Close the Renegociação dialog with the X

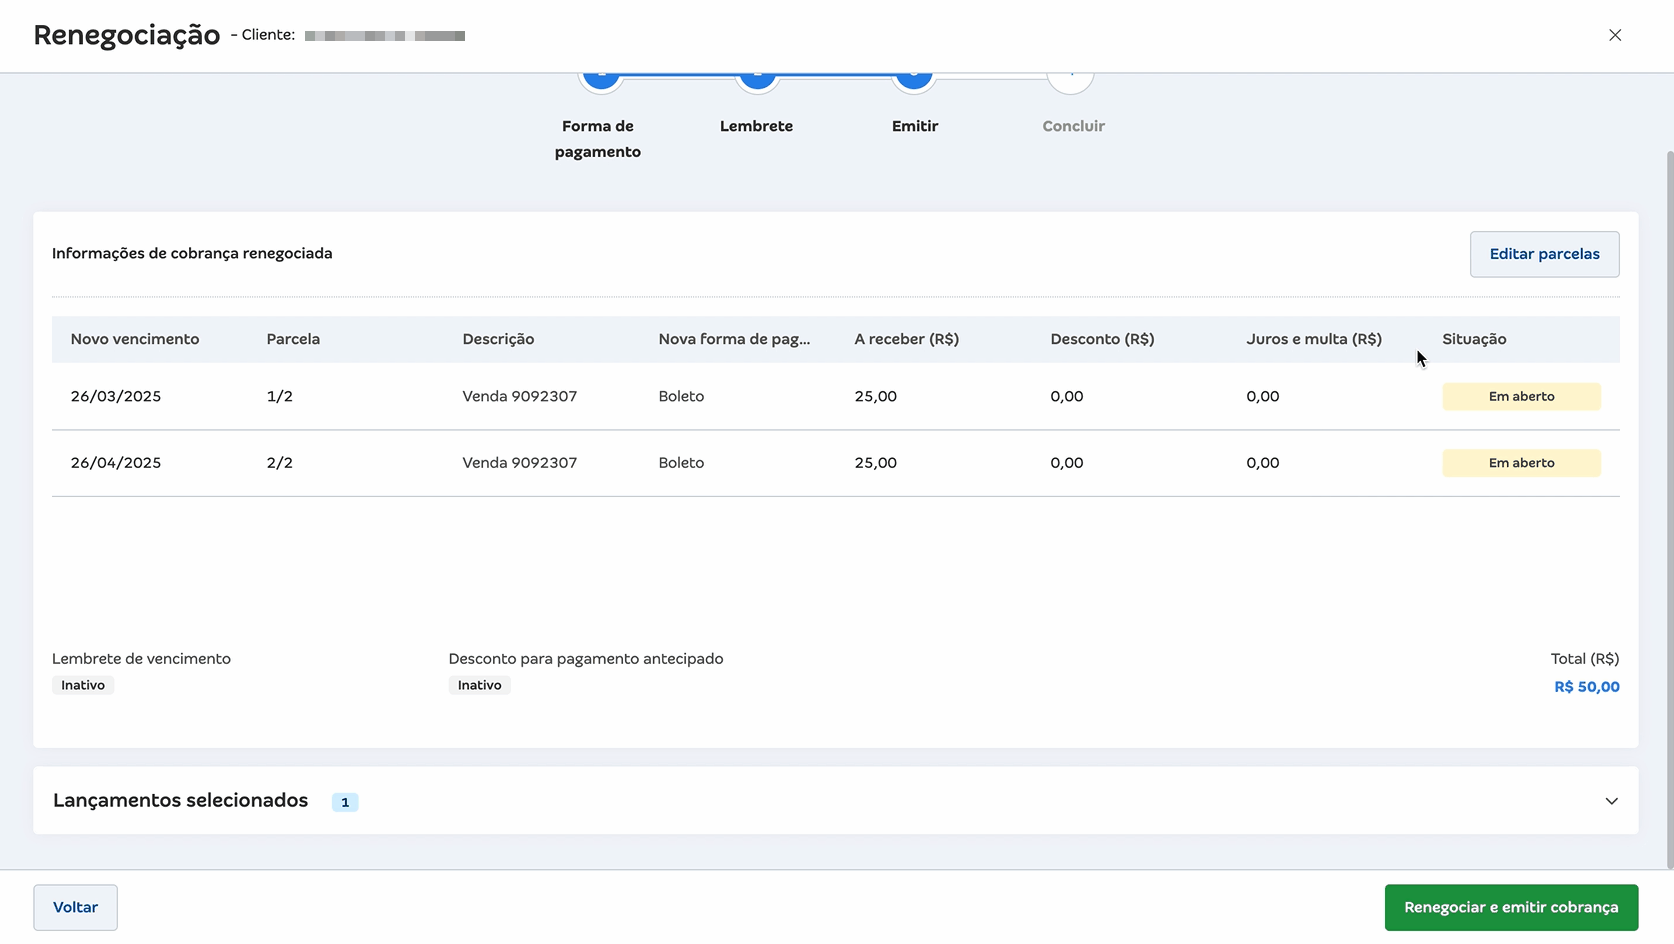point(1615,35)
